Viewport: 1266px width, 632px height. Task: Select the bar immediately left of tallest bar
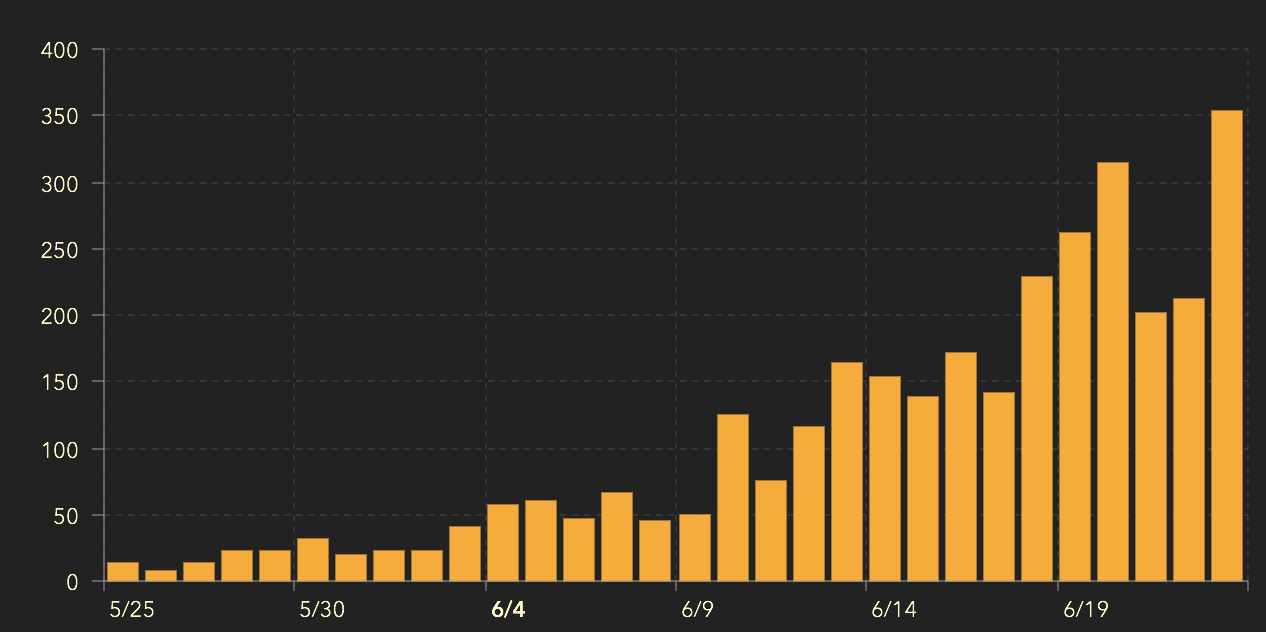click(x=1188, y=439)
